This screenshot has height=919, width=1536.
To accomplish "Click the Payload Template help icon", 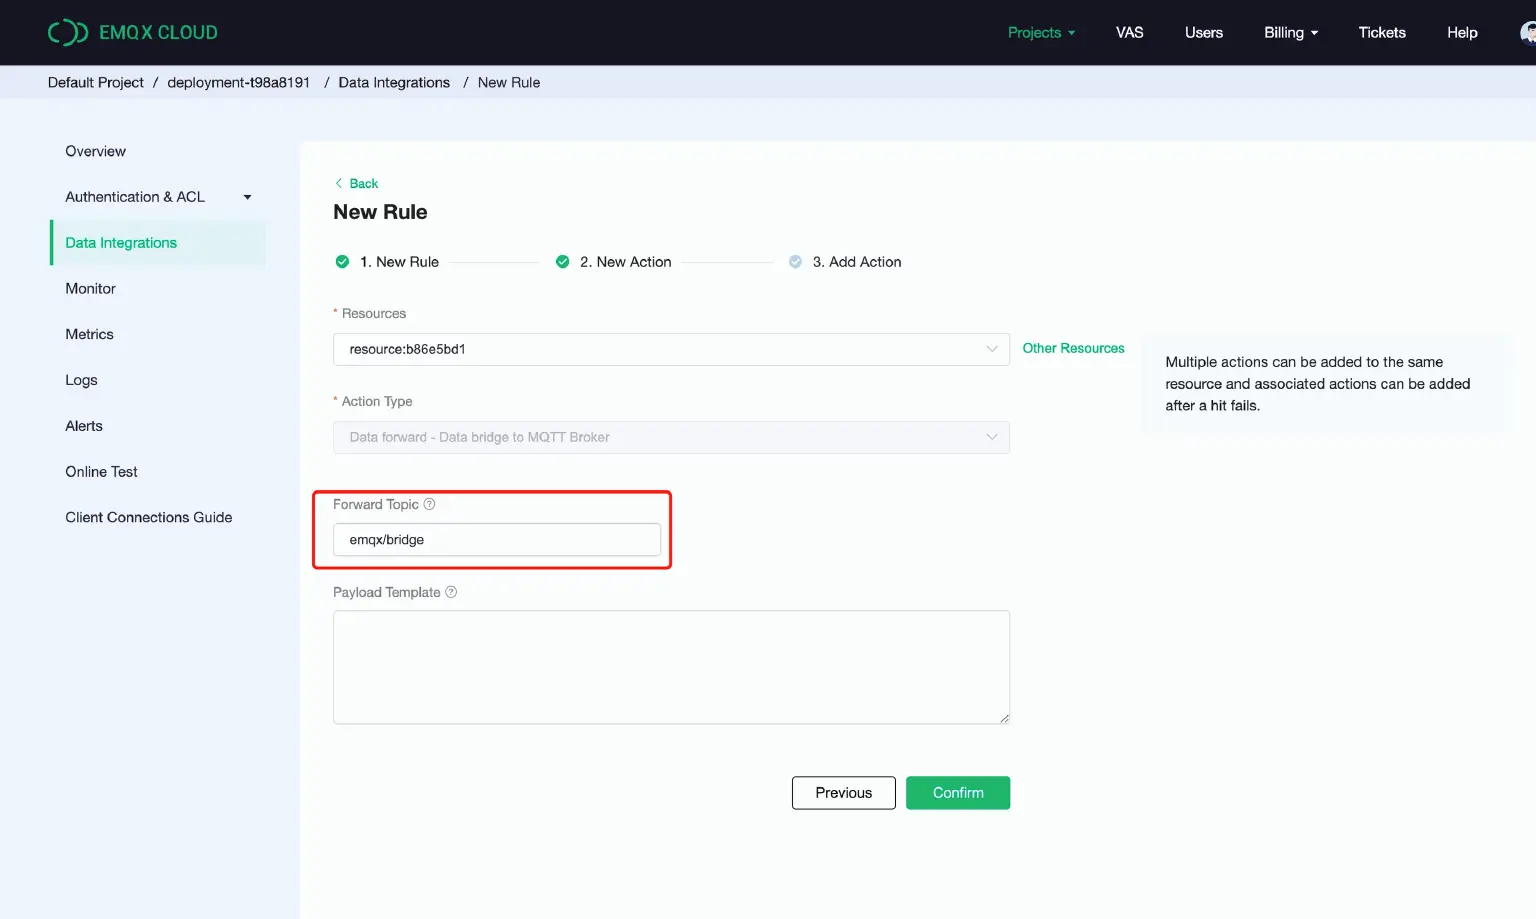I will pos(450,592).
